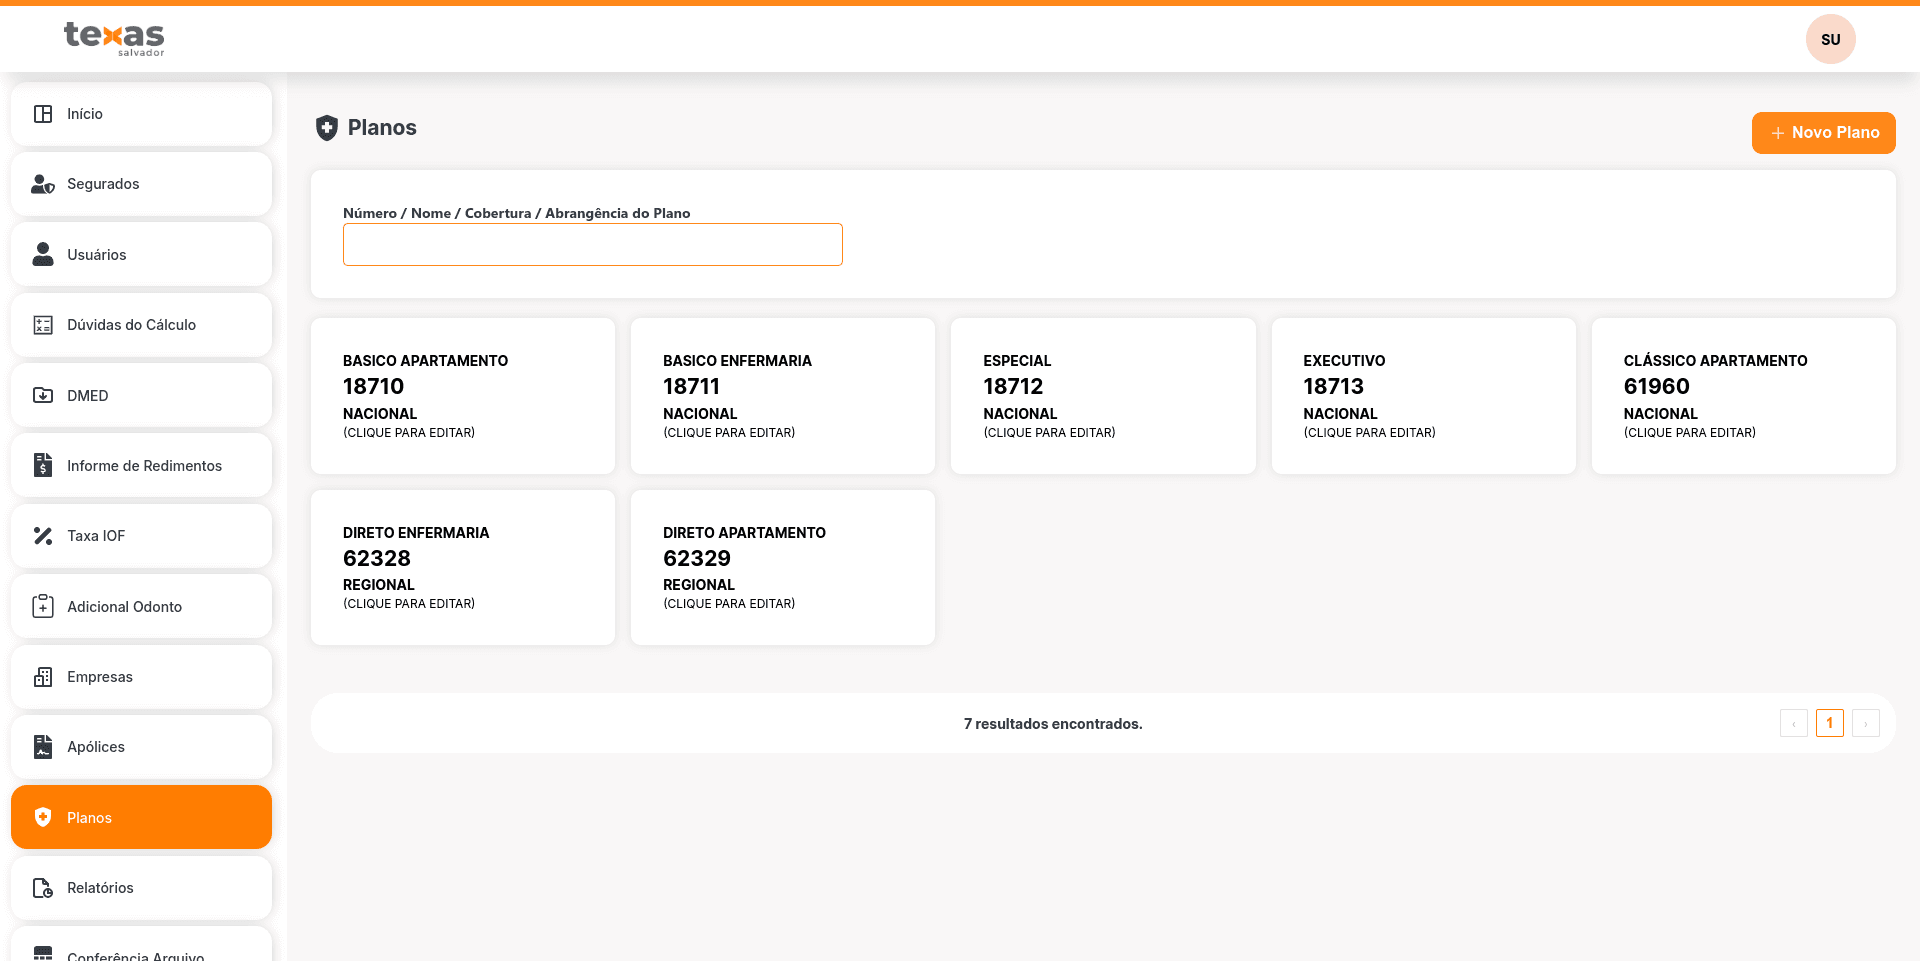
Task: Click the Adicional Odonto clipboard icon
Action: [x=43, y=607]
